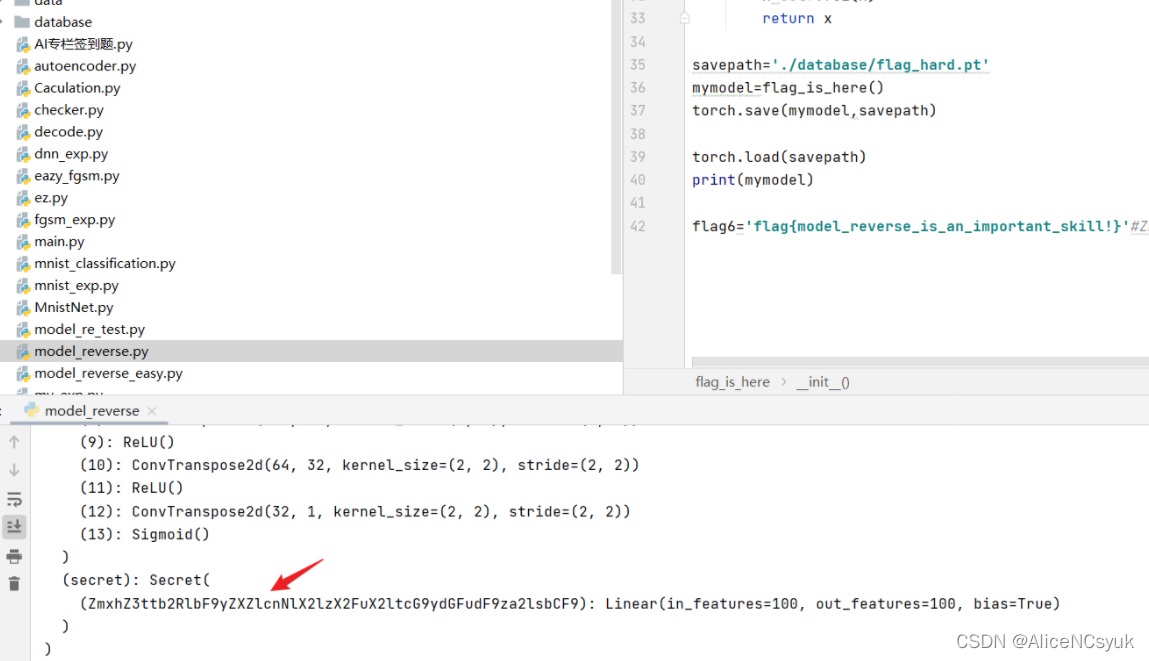Screen dimensions: 1149x661
Task: Click the folder icon of database
Action: 22,22
